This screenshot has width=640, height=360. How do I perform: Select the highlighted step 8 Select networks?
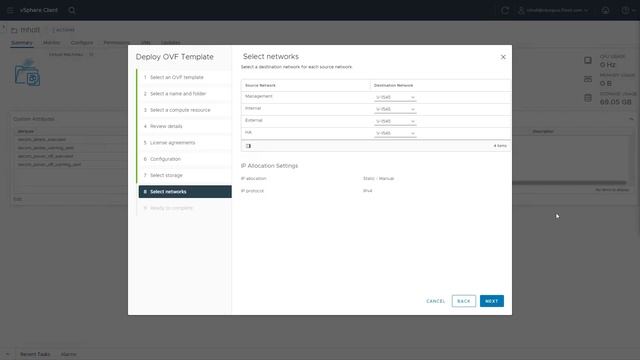coord(185,191)
